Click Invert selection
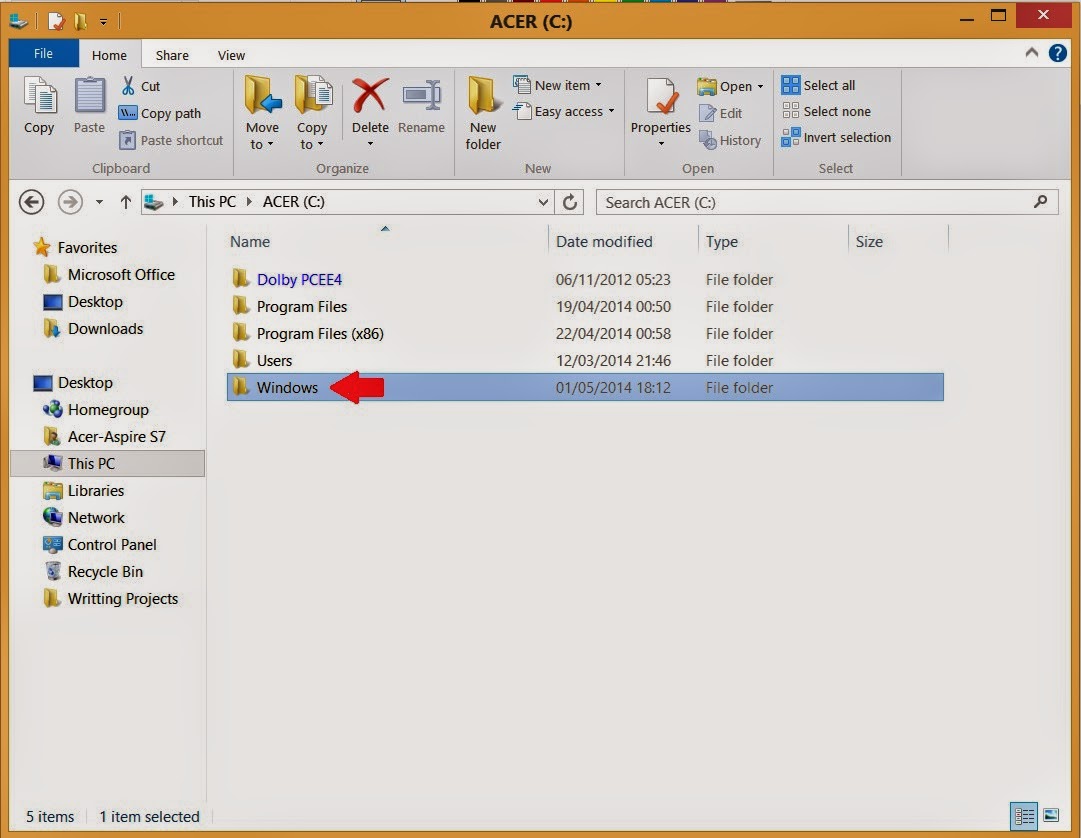Screen dimensions: 1081x838 tap(836, 137)
